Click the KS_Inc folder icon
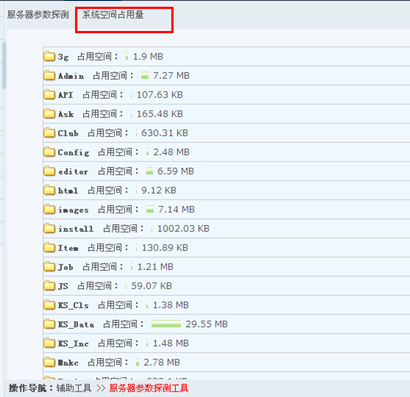Viewport: 410px width, 397px height. coord(49,343)
